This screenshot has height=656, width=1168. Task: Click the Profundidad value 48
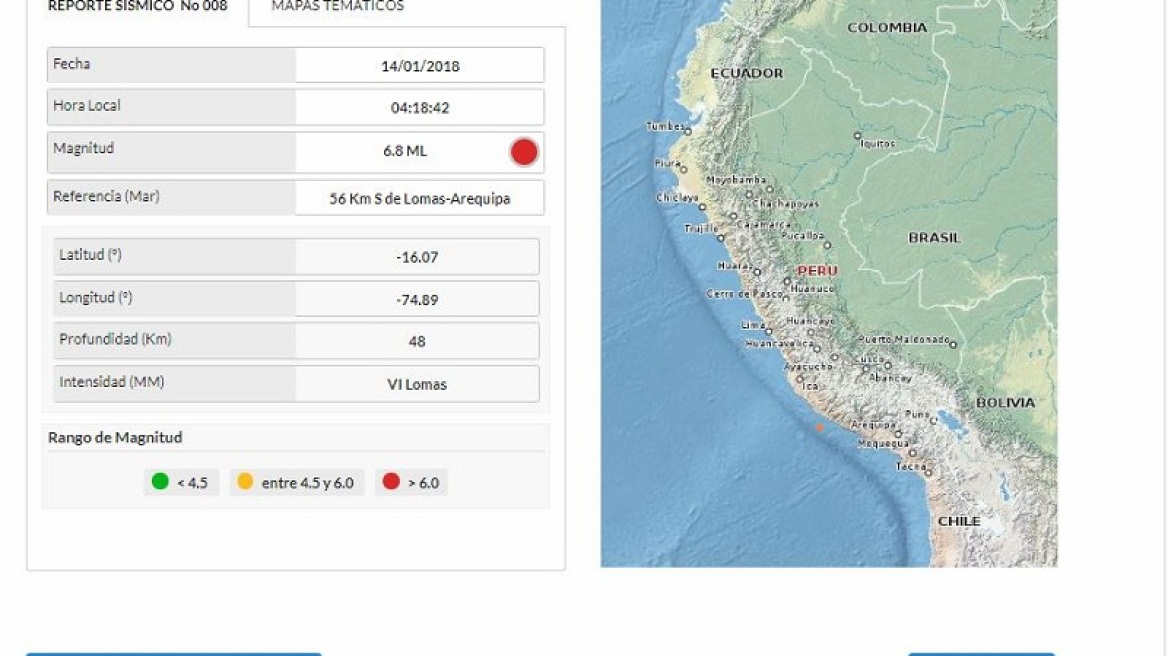pos(417,341)
